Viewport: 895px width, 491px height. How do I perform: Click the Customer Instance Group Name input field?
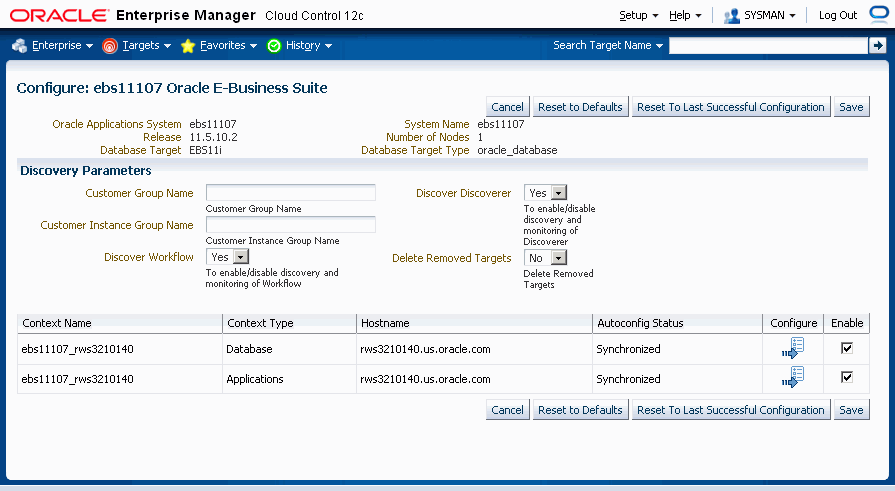coord(291,224)
